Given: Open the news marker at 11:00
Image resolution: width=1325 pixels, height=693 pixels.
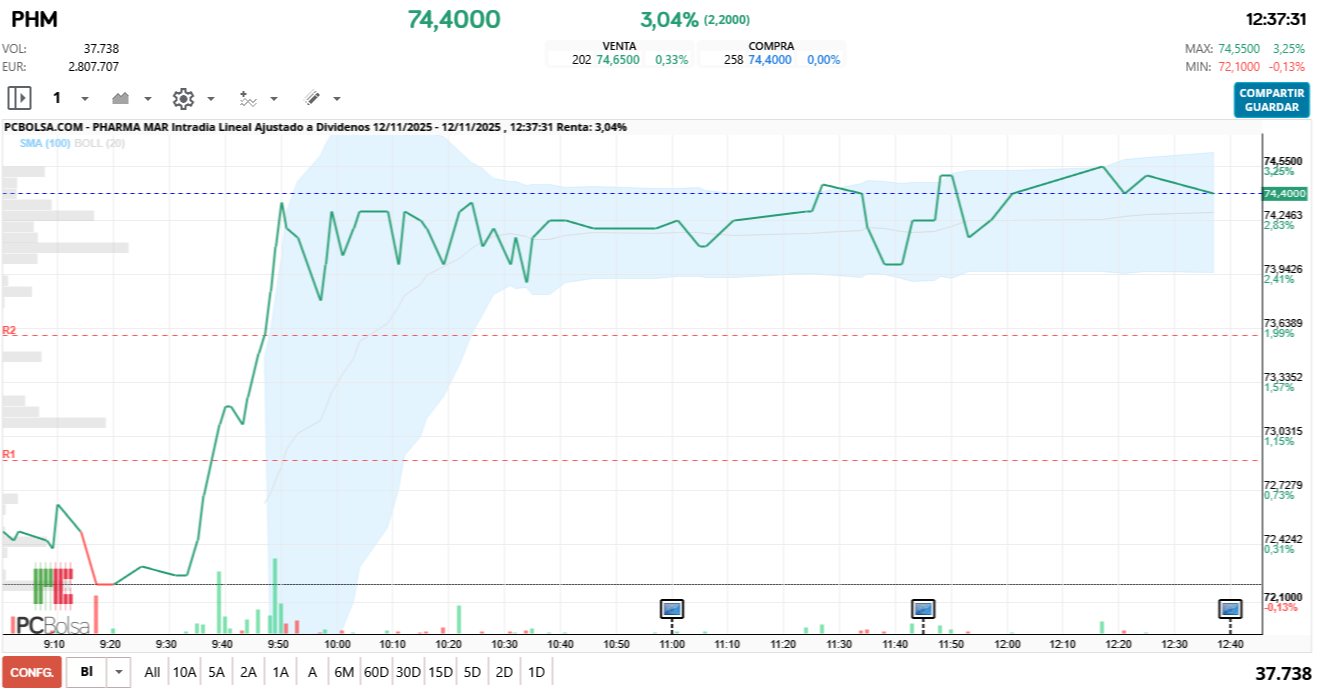Looking at the screenshot, I should coord(672,608).
